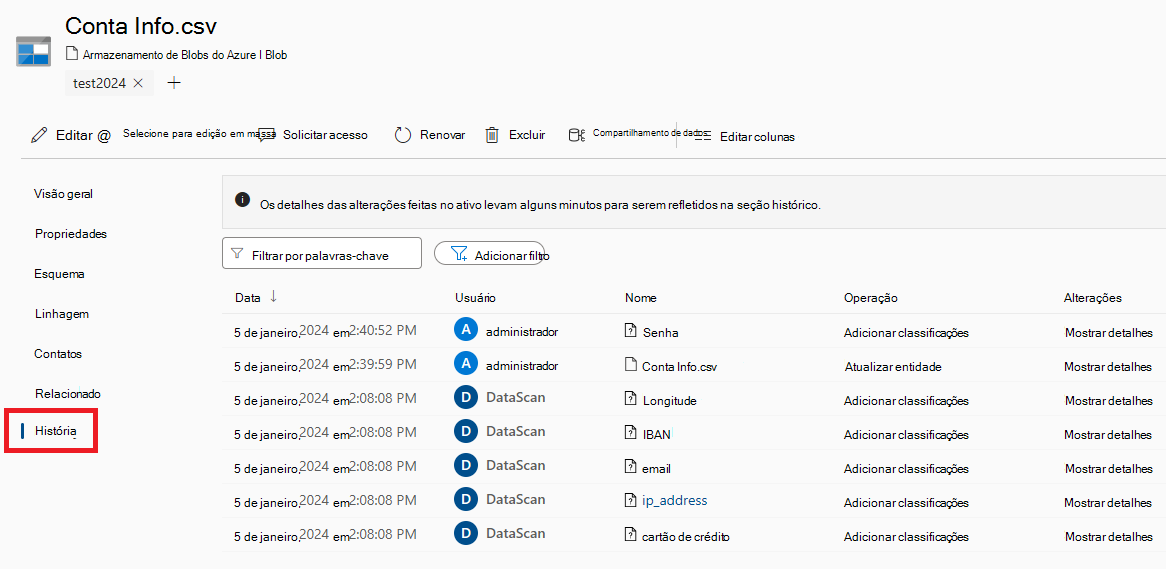The width and height of the screenshot is (1166, 569).
Task: Click the Renovar refresh icon
Action: pos(403,135)
